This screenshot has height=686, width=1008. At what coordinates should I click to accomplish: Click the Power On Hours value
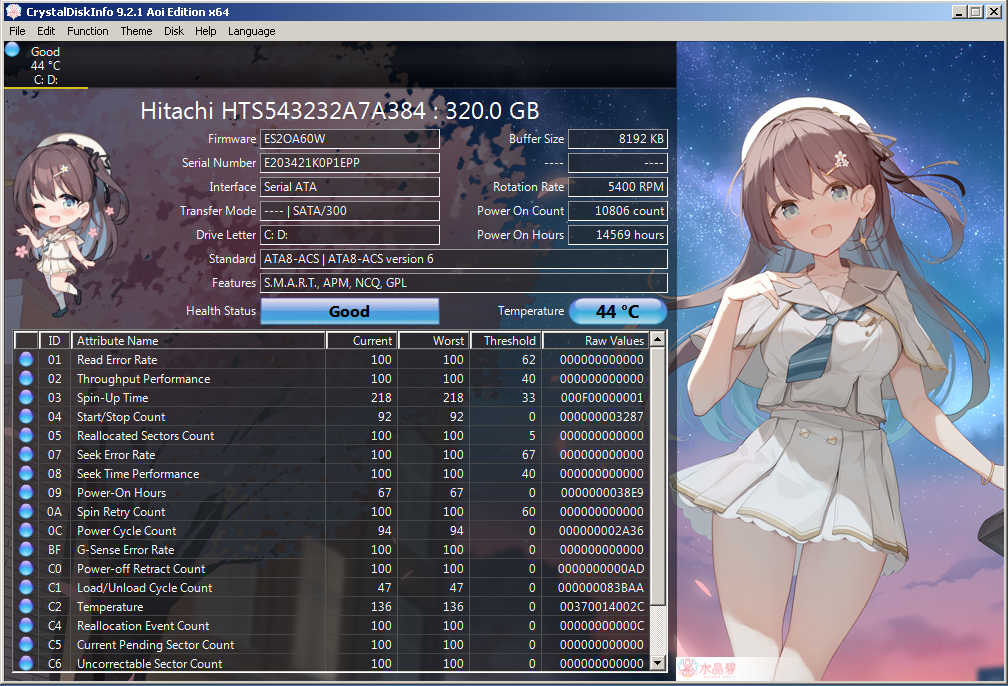(x=617, y=235)
